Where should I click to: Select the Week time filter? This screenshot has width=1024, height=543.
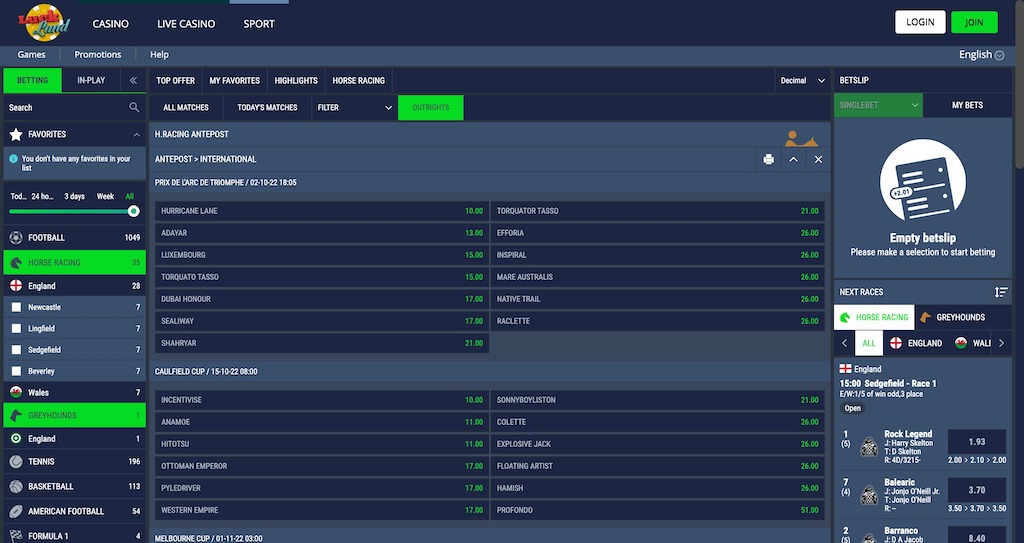[105, 196]
